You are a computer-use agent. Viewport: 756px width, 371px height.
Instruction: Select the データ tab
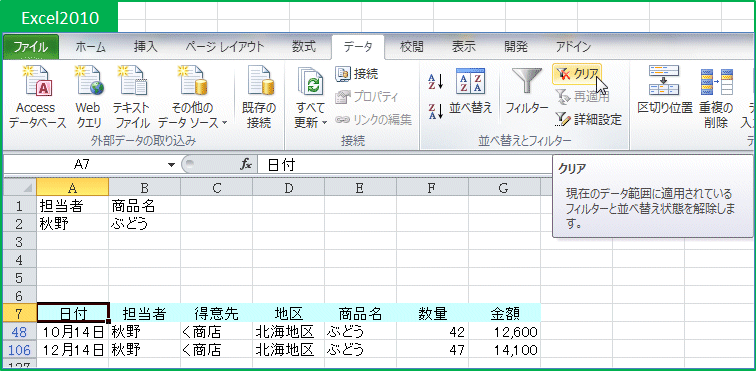click(358, 47)
